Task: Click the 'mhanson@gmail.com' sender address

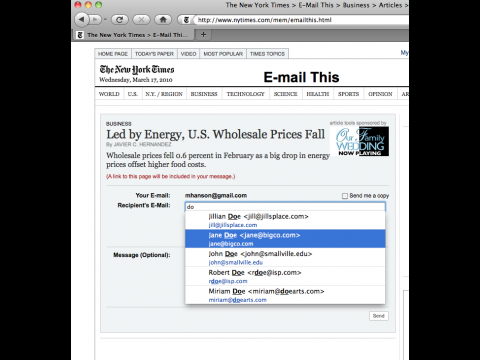Action: [x=216, y=196]
